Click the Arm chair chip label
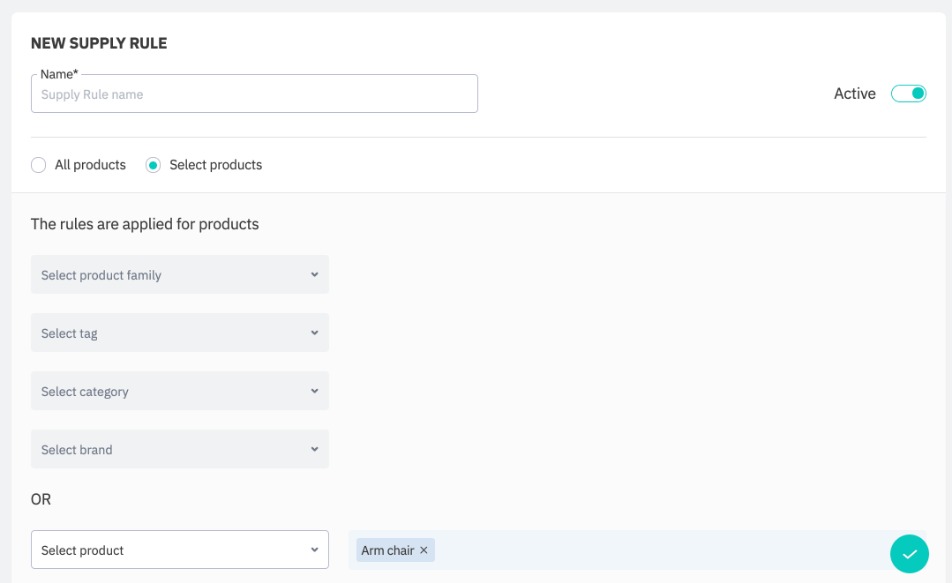 pos(387,550)
